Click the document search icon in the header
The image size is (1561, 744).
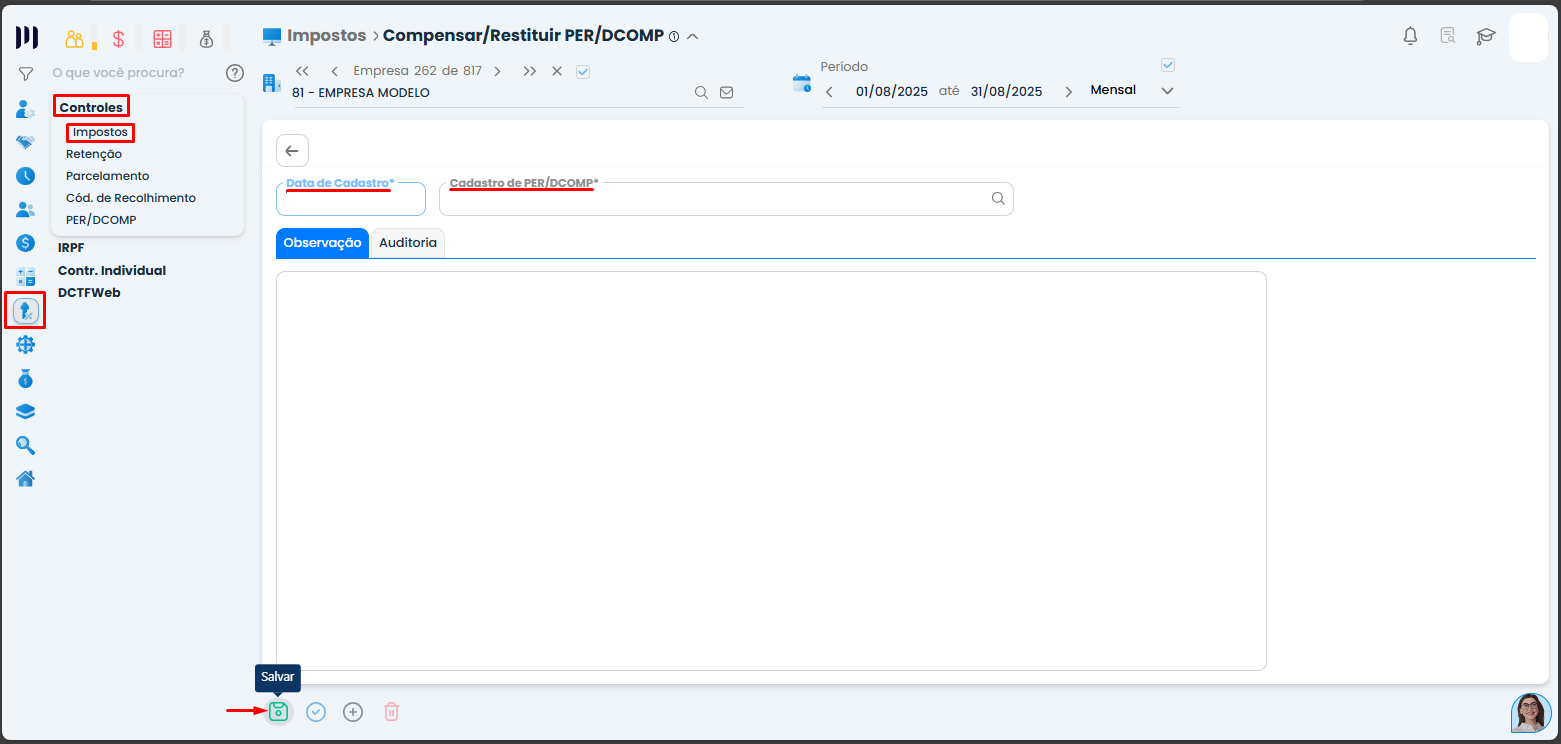[1447, 37]
